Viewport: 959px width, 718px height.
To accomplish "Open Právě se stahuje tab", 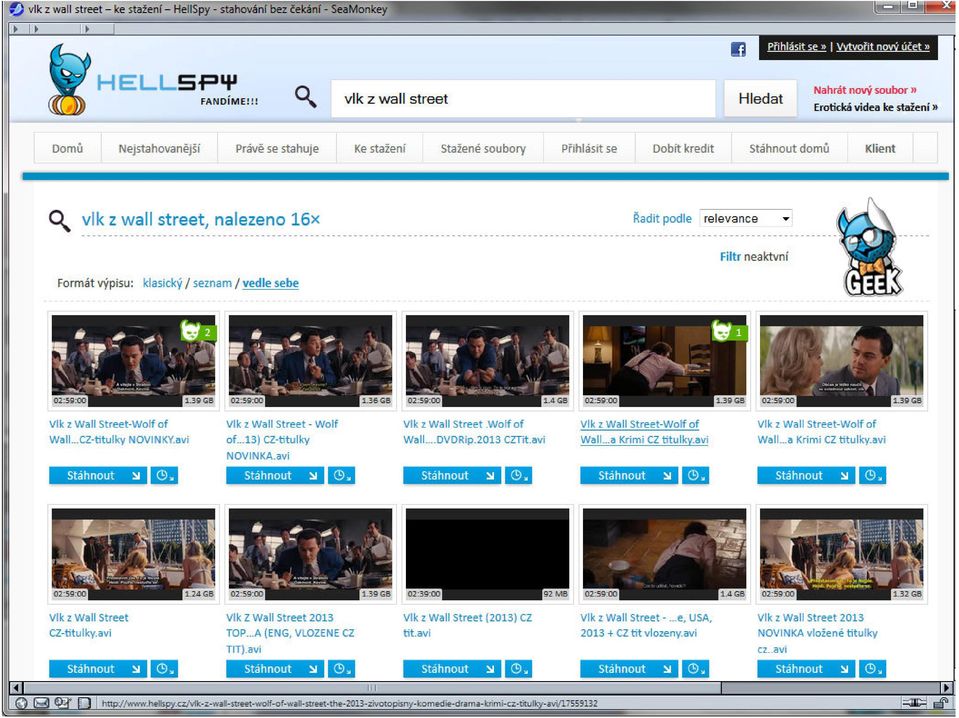I will (277, 148).
